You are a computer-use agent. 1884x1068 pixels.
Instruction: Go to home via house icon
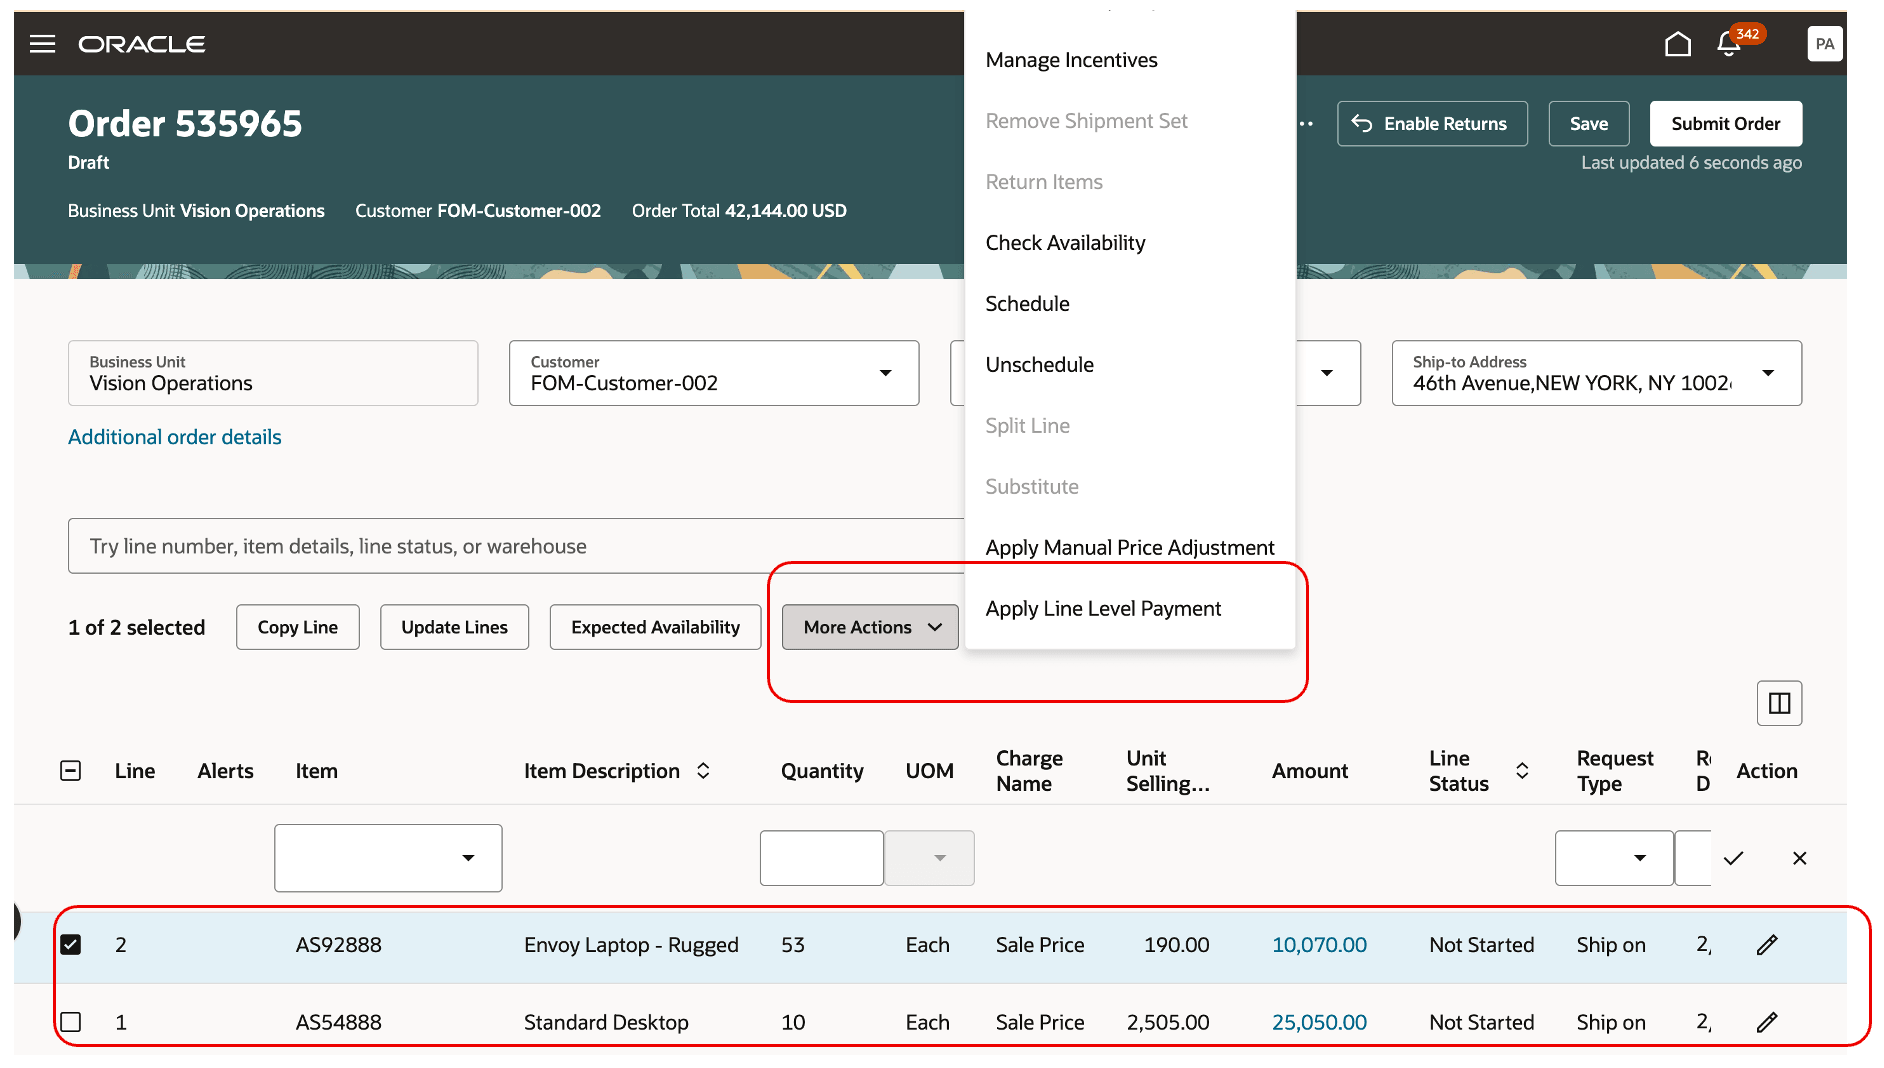pos(1677,44)
